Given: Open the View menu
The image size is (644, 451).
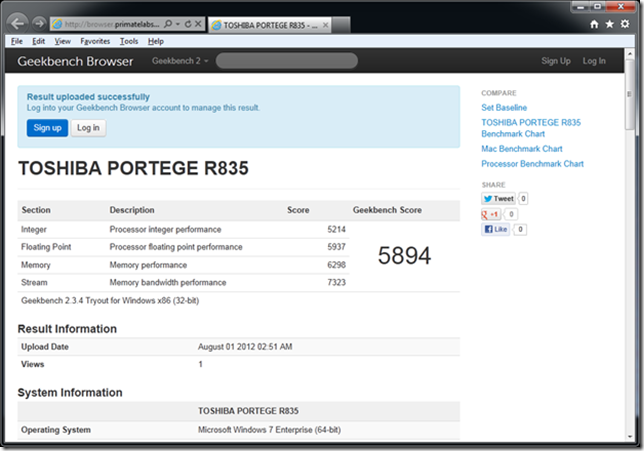Looking at the screenshot, I should 62,41.
